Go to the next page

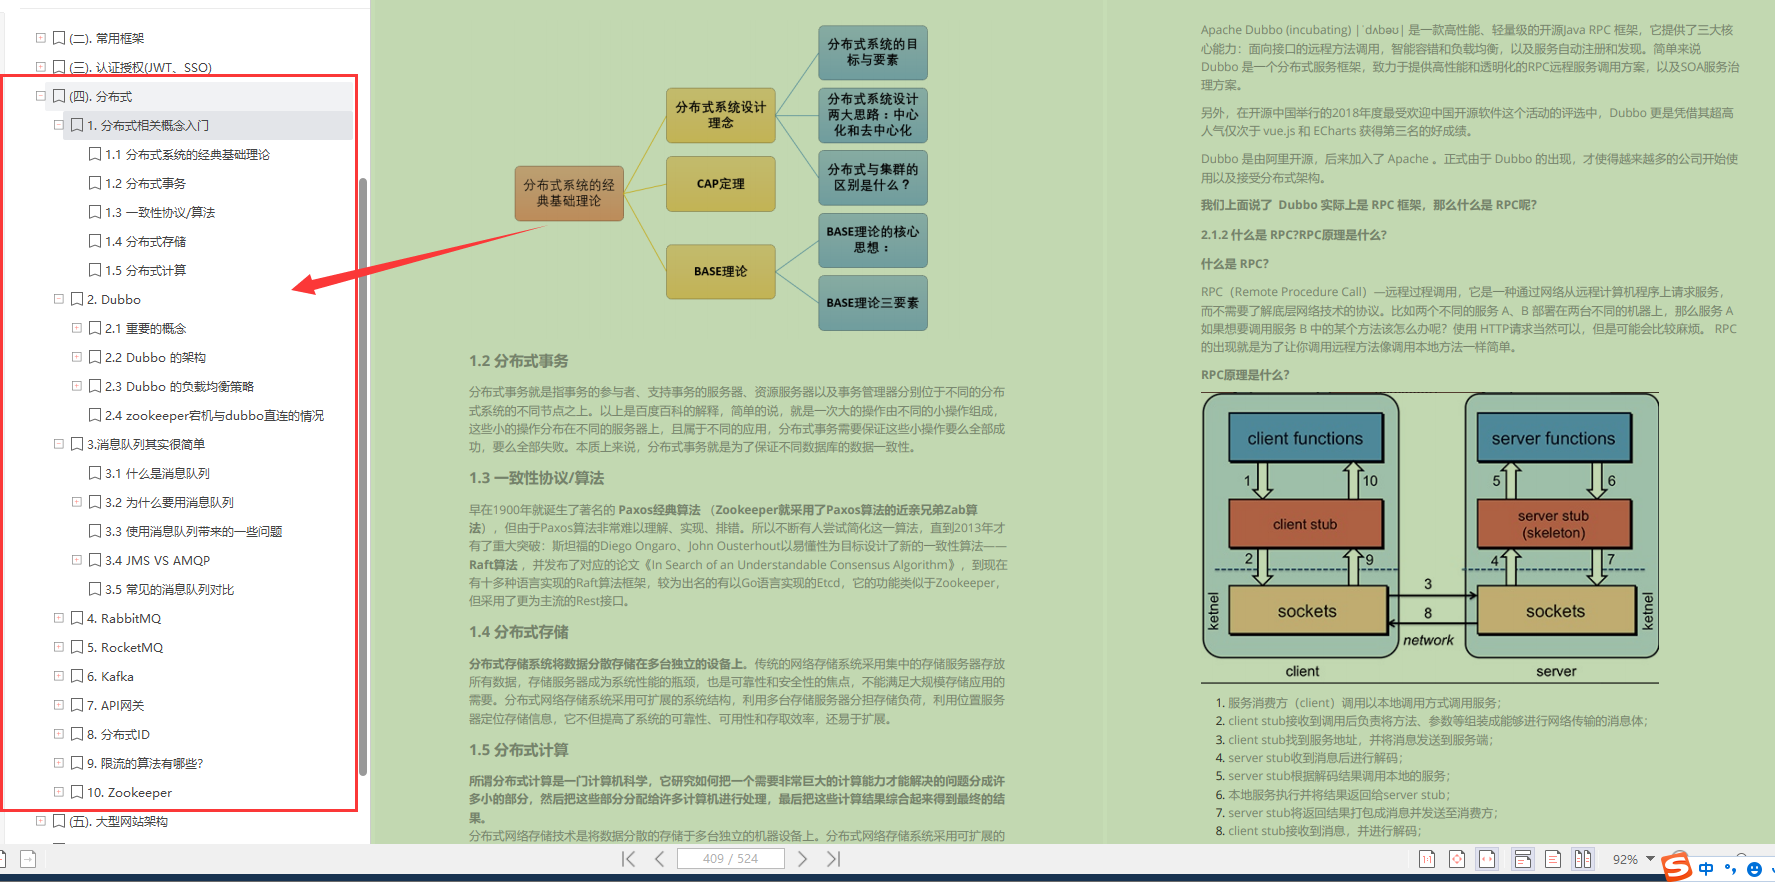coord(802,859)
